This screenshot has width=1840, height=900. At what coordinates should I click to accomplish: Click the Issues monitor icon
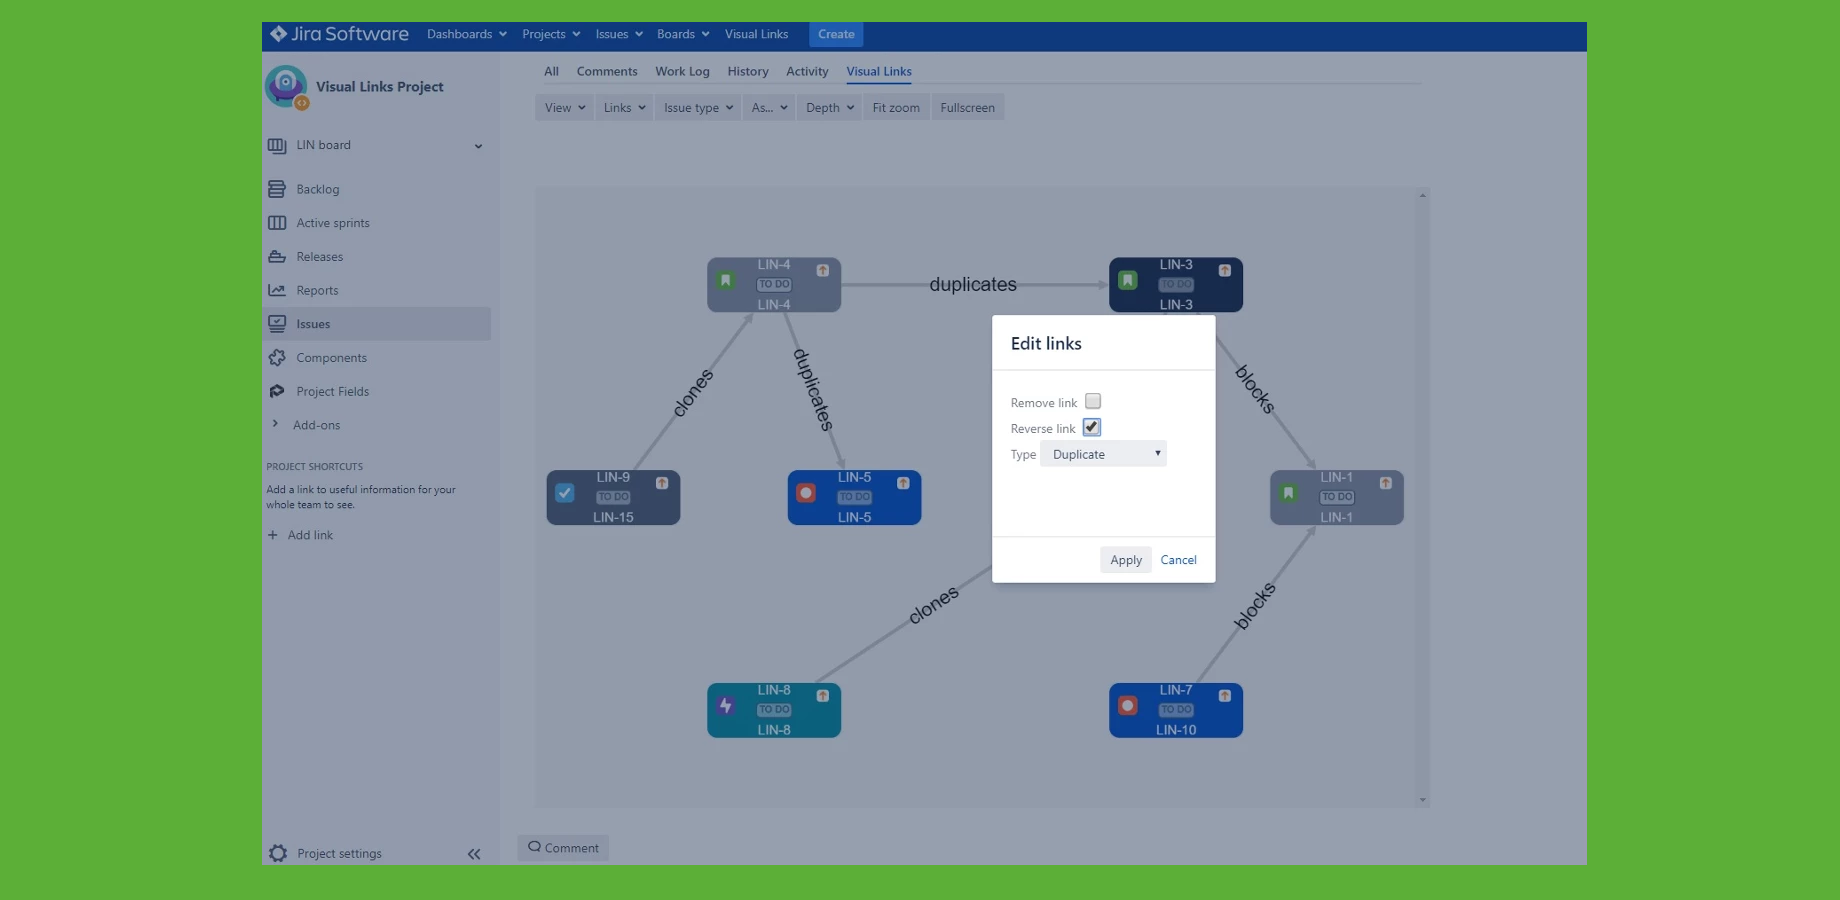coord(277,324)
